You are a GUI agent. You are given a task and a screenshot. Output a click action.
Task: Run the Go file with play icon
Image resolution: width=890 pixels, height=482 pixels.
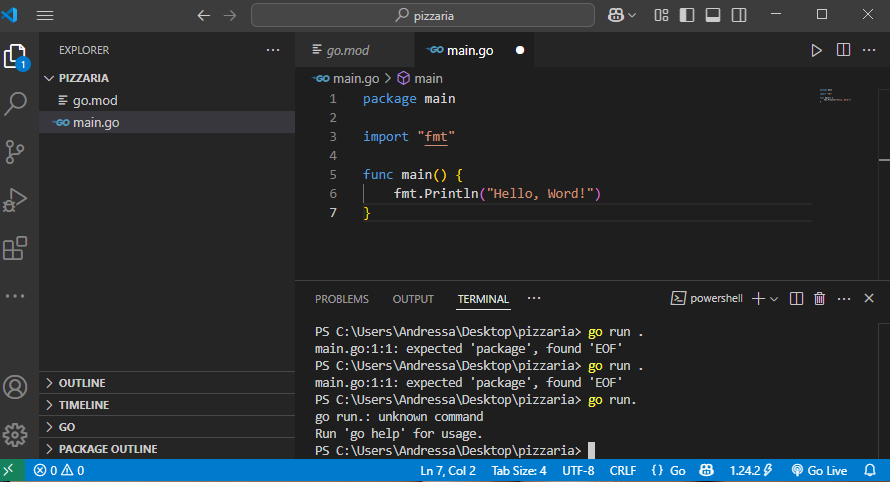tap(816, 50)
